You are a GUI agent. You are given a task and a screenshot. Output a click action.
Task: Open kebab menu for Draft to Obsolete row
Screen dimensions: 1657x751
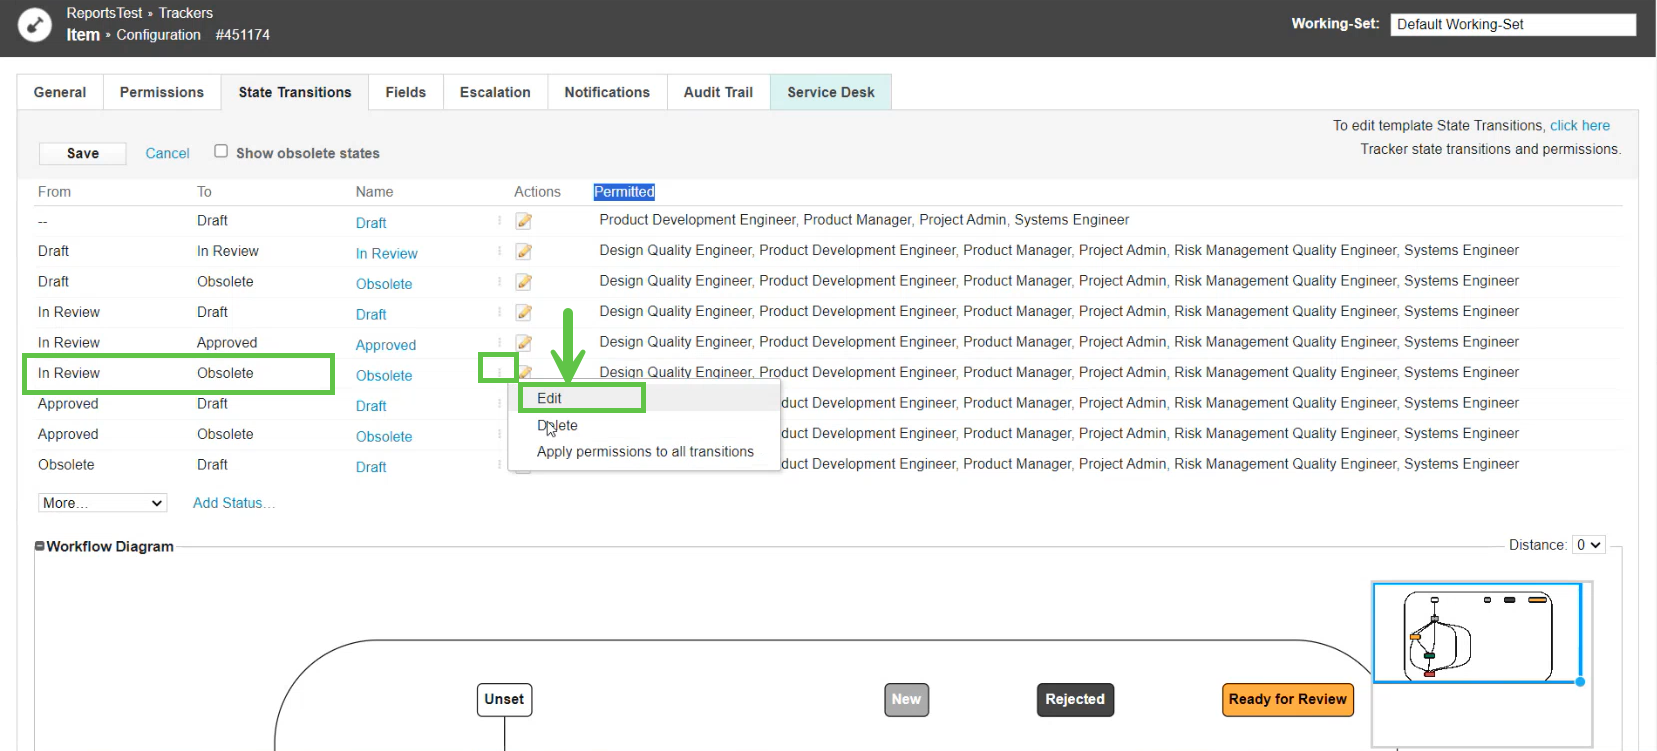point(499,282)
